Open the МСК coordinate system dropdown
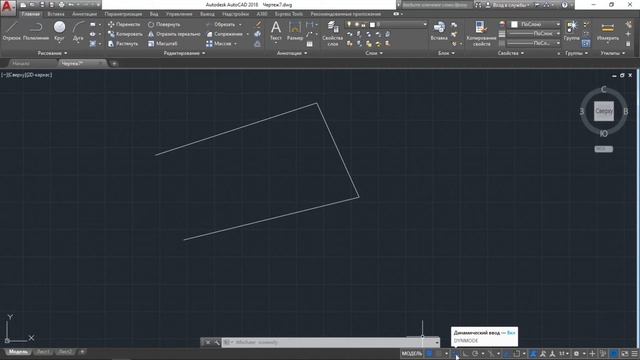 (604, 149)
